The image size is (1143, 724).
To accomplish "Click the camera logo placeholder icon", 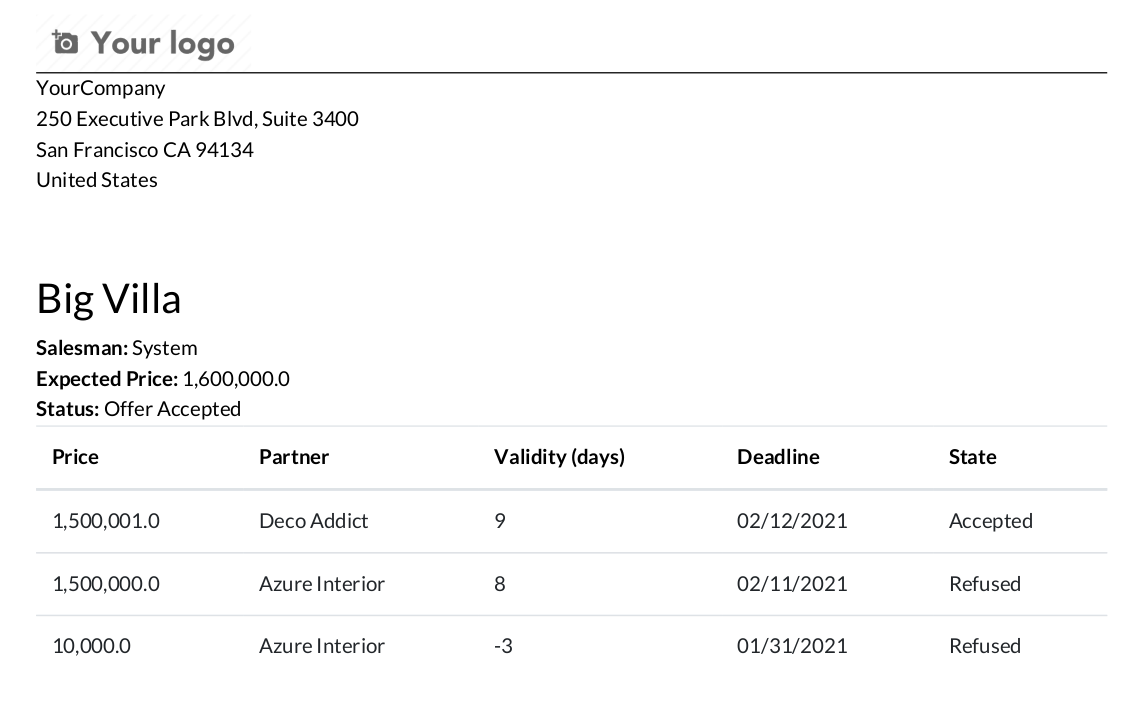I will tap(63, 42).
